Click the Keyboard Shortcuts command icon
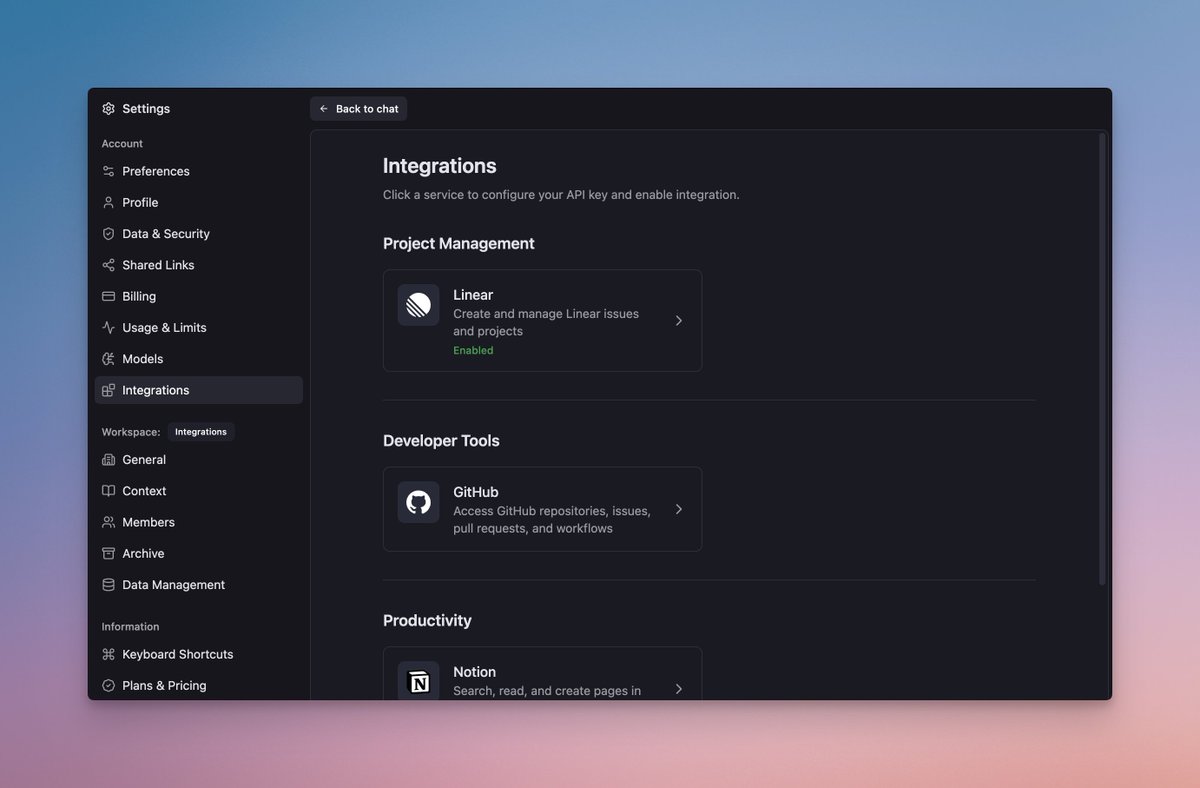 tap(109, 654)
